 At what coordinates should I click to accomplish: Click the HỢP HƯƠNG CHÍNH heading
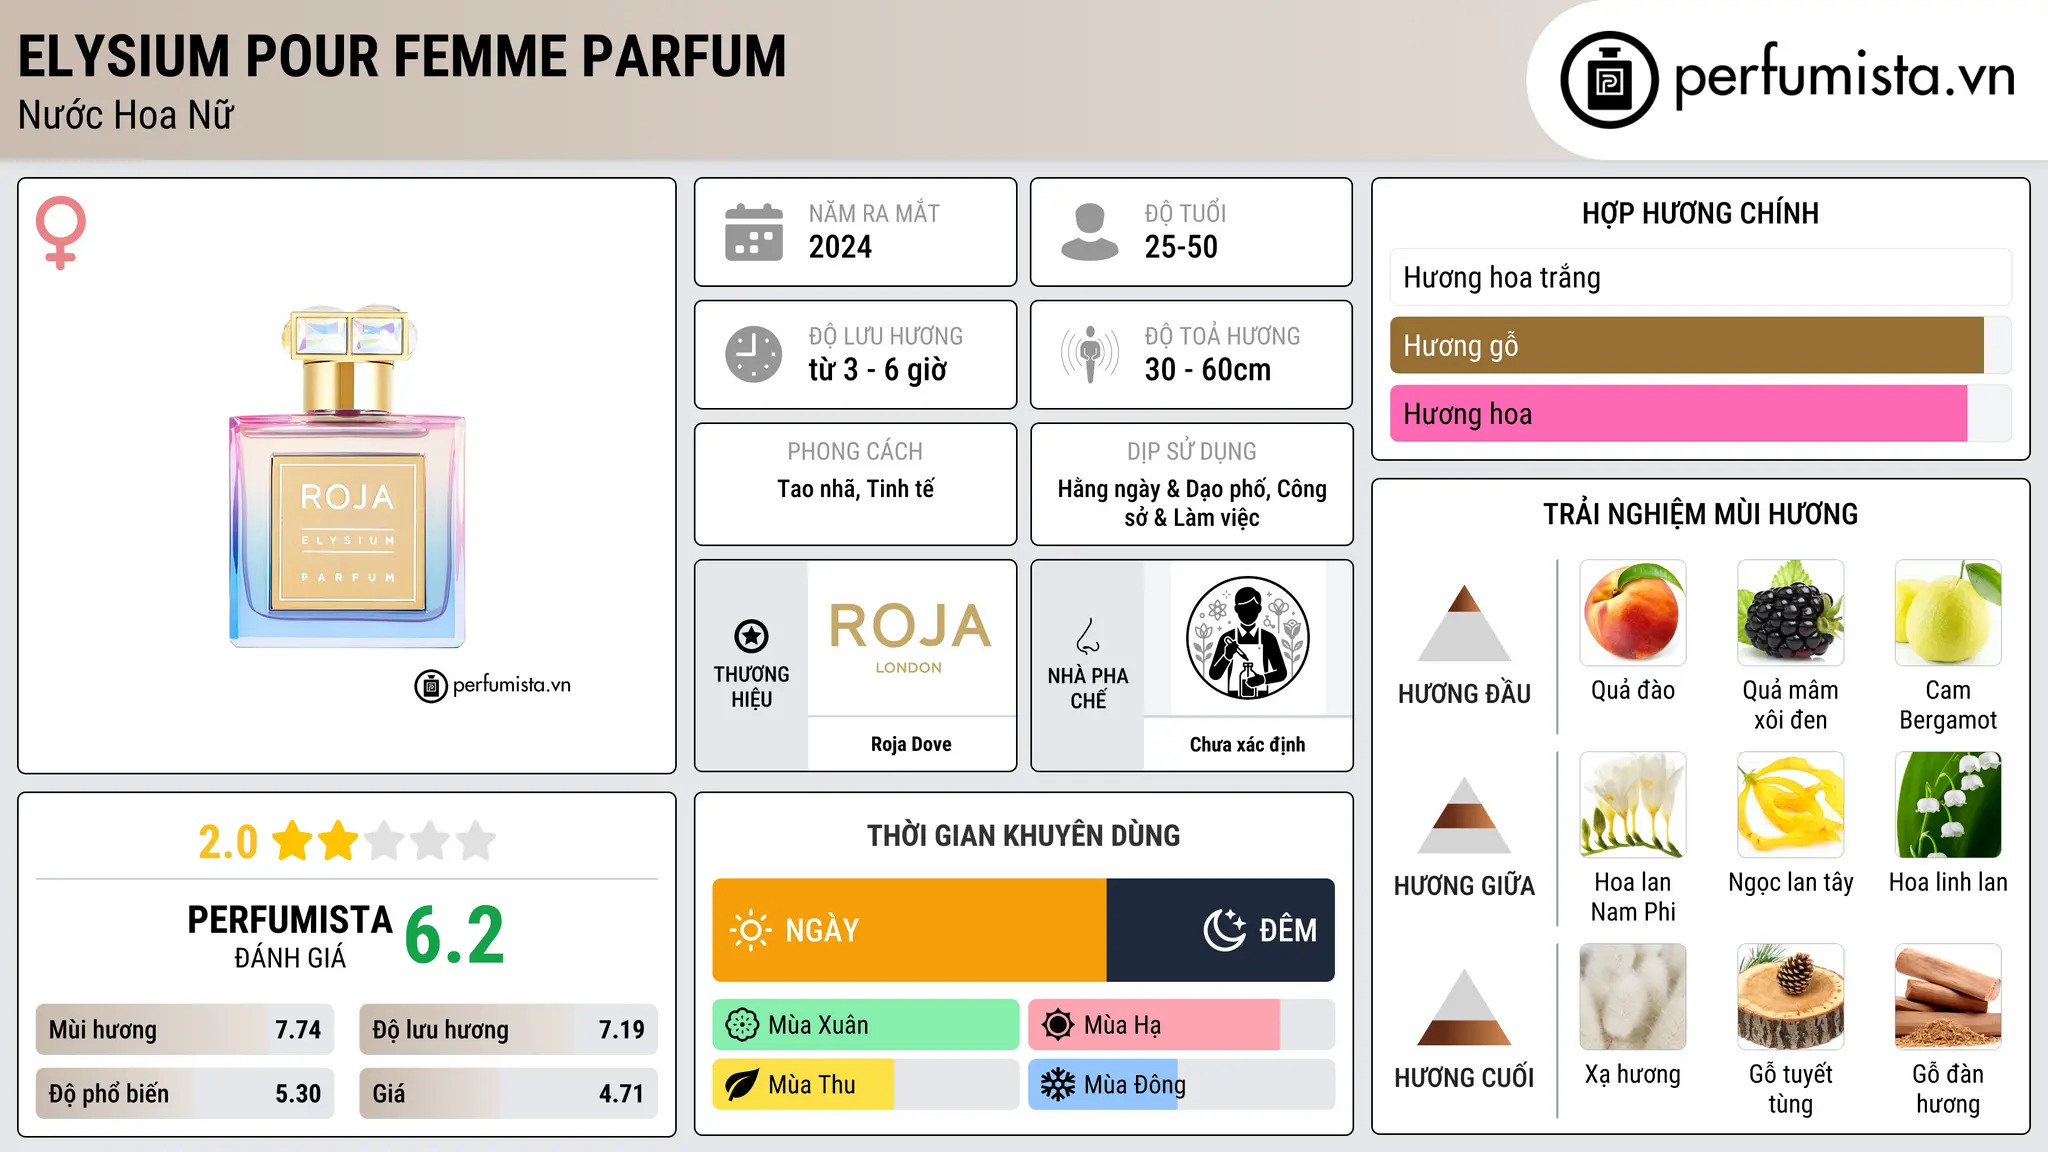(1700, 213)
